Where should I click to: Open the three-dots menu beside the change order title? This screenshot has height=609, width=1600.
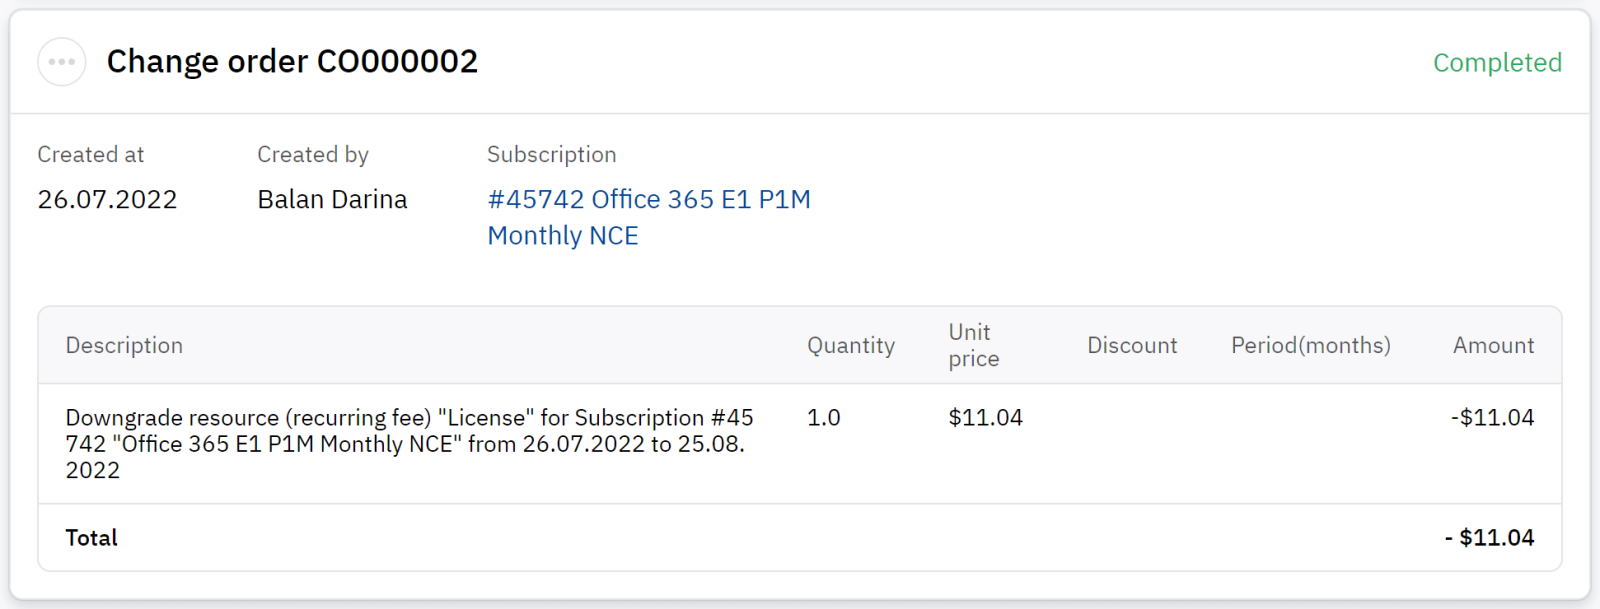pos(62,62)
